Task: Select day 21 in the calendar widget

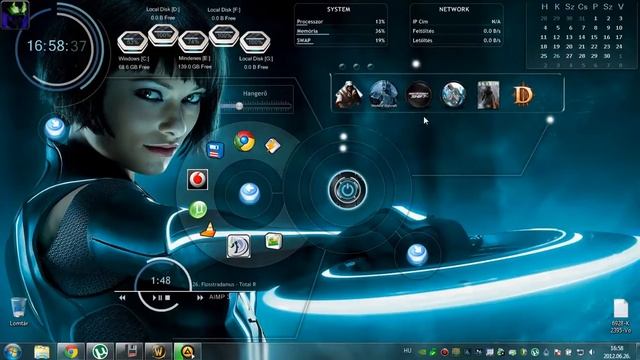Action: coord(582,47)
